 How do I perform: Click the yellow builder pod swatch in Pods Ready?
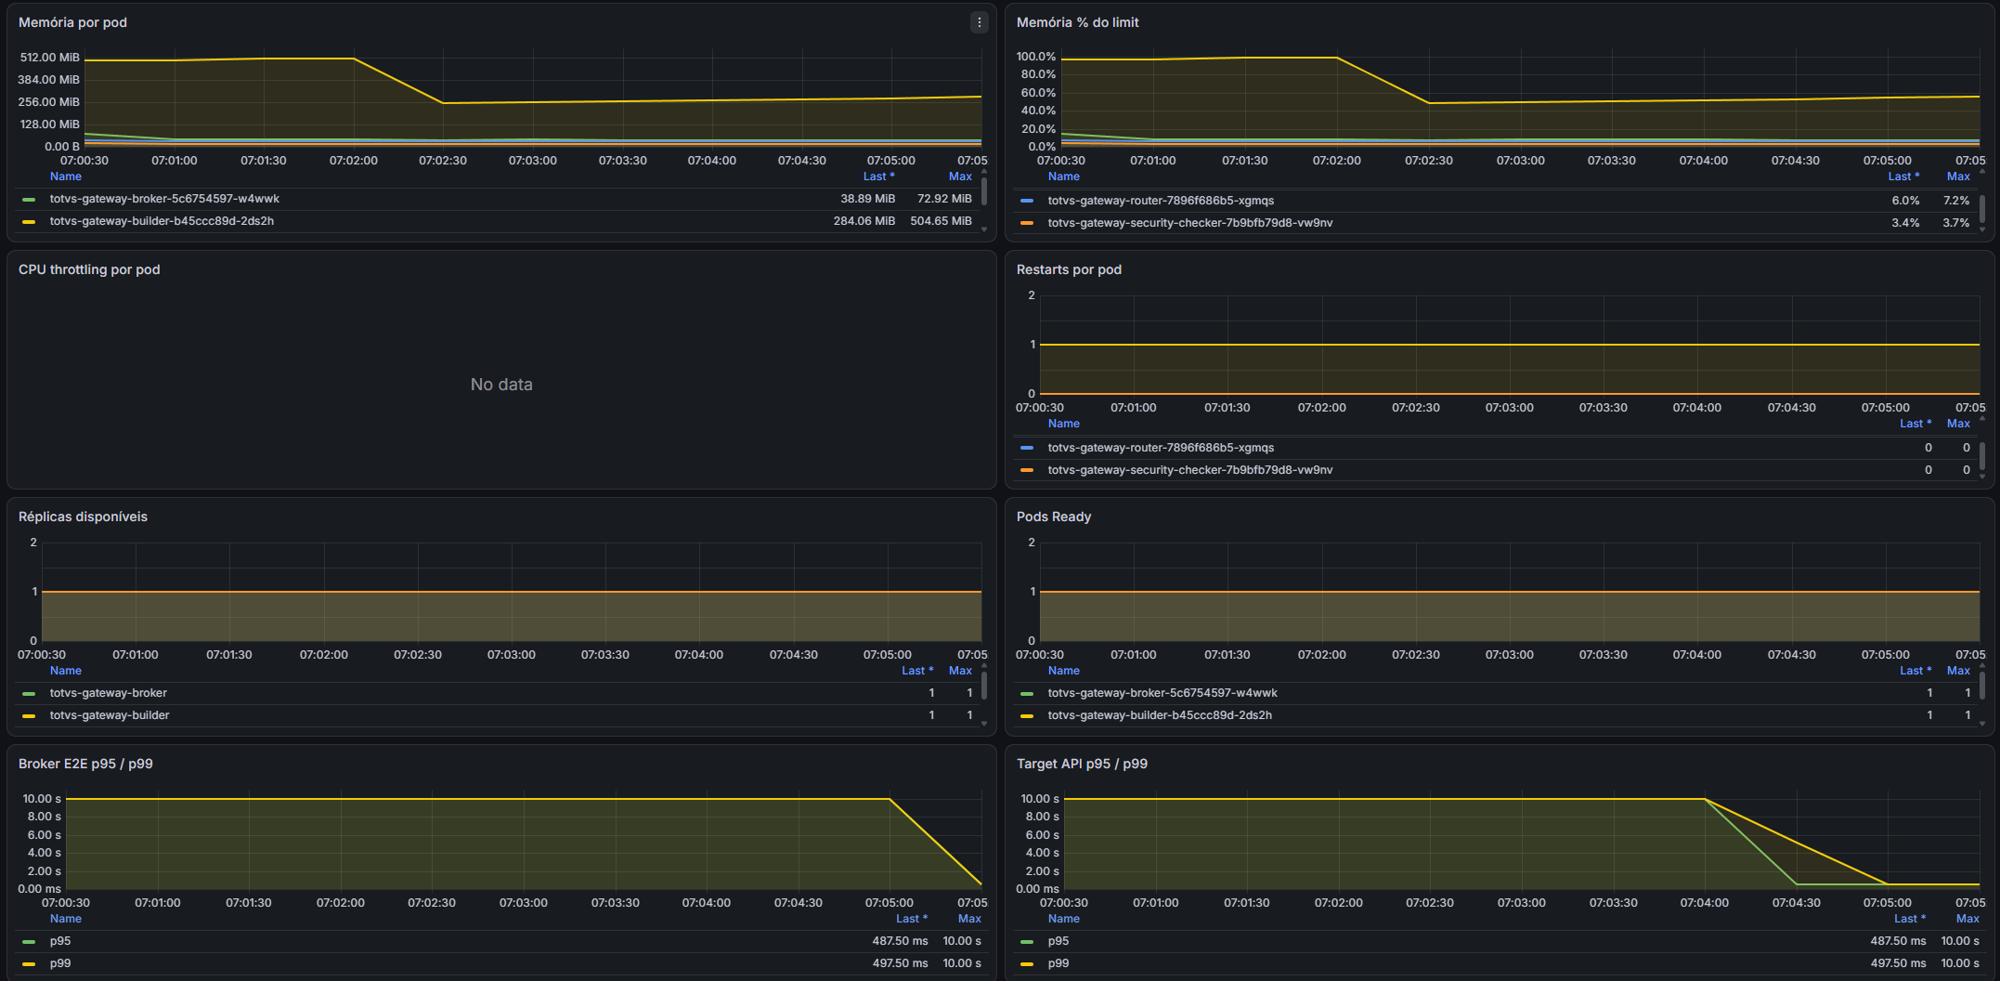point(1027,716)
